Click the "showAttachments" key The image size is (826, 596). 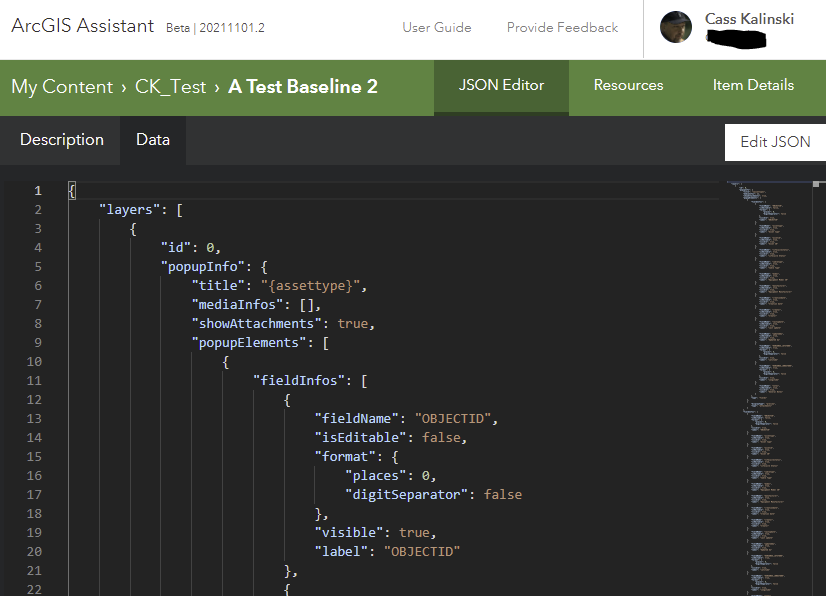(x=257, y=324)
